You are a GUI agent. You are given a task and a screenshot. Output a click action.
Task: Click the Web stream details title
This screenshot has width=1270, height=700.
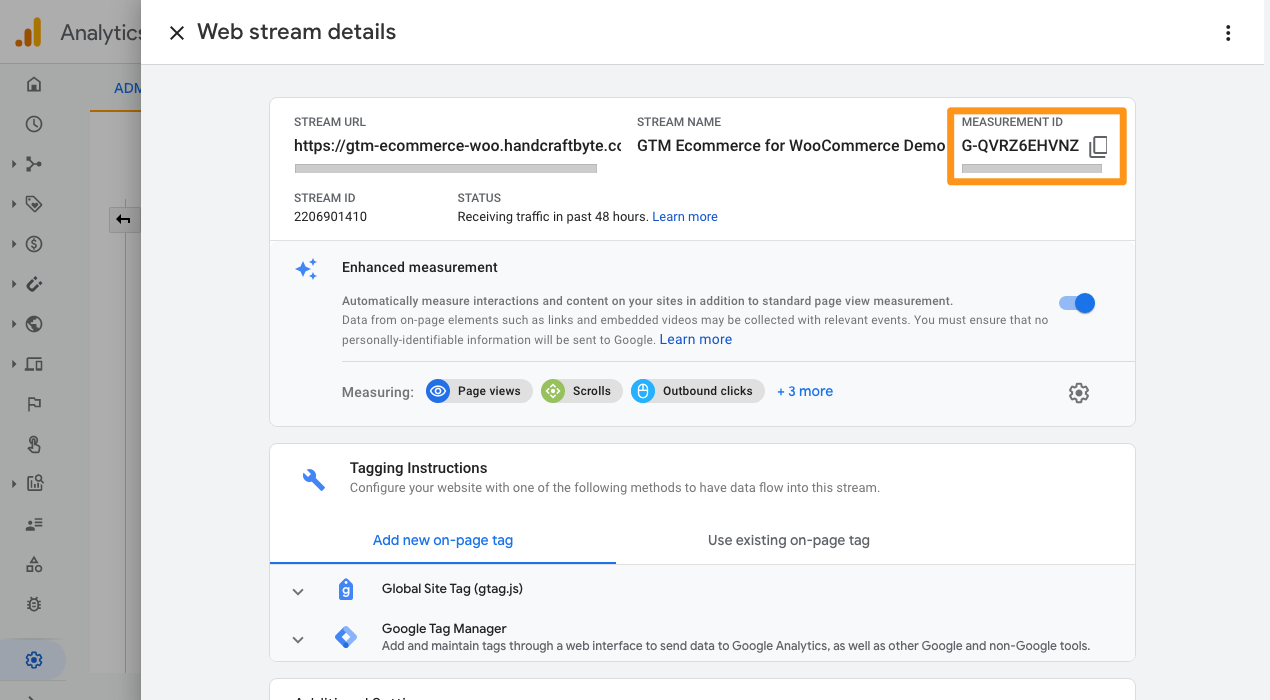[x=297, y=32]
